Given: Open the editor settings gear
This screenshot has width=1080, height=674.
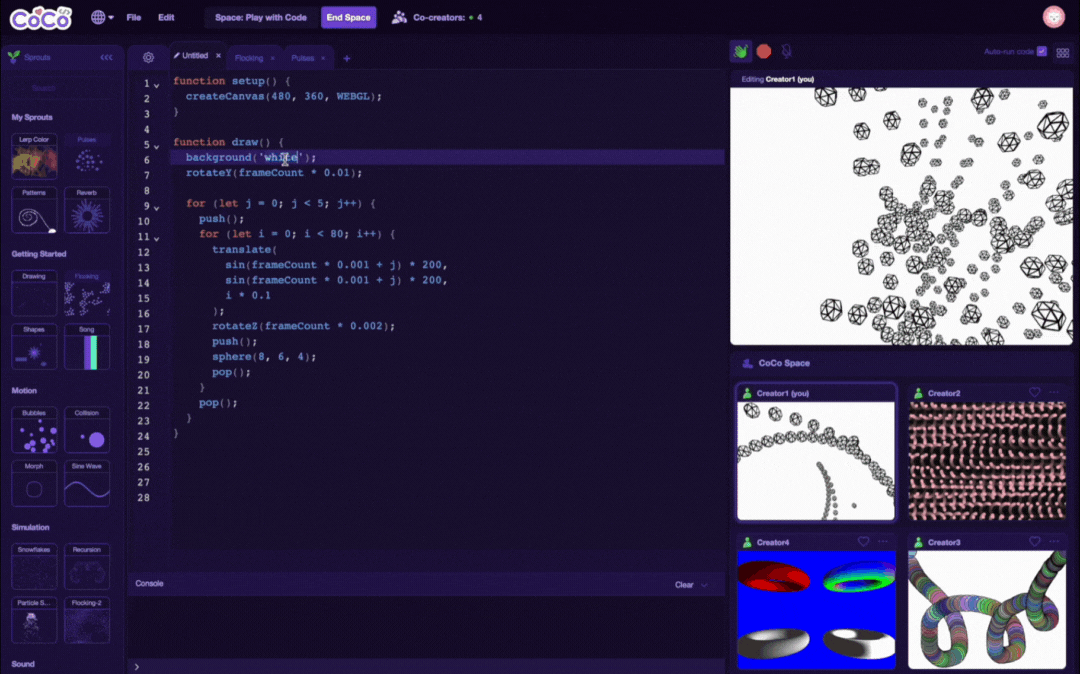Looking at the screenshot, I should (148, 58).
